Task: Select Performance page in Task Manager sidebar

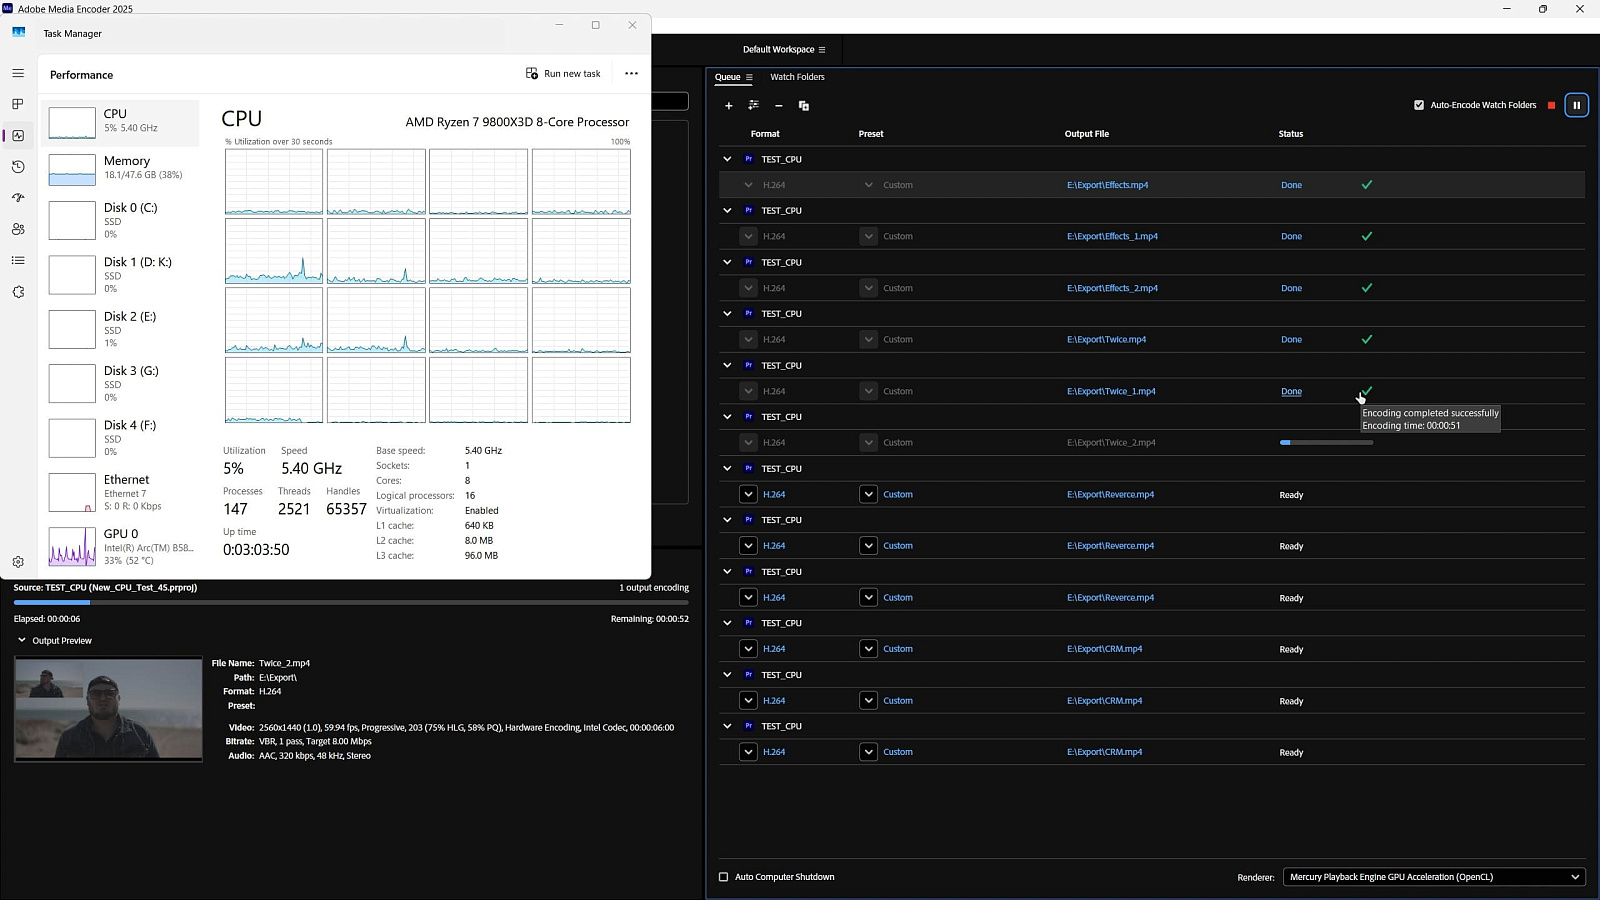Action: pyautogui.click(x=18, y=135)
